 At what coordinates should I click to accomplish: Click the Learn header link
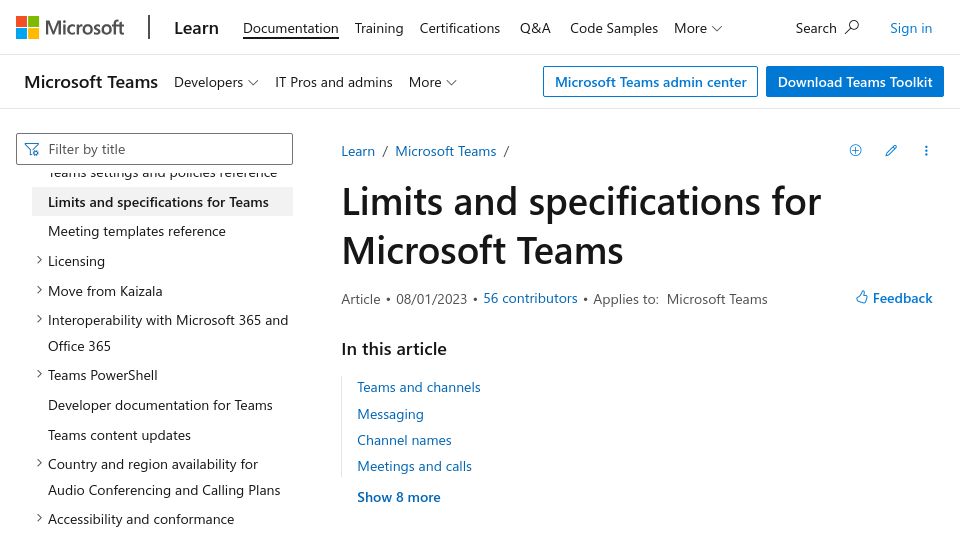(196, 28)
